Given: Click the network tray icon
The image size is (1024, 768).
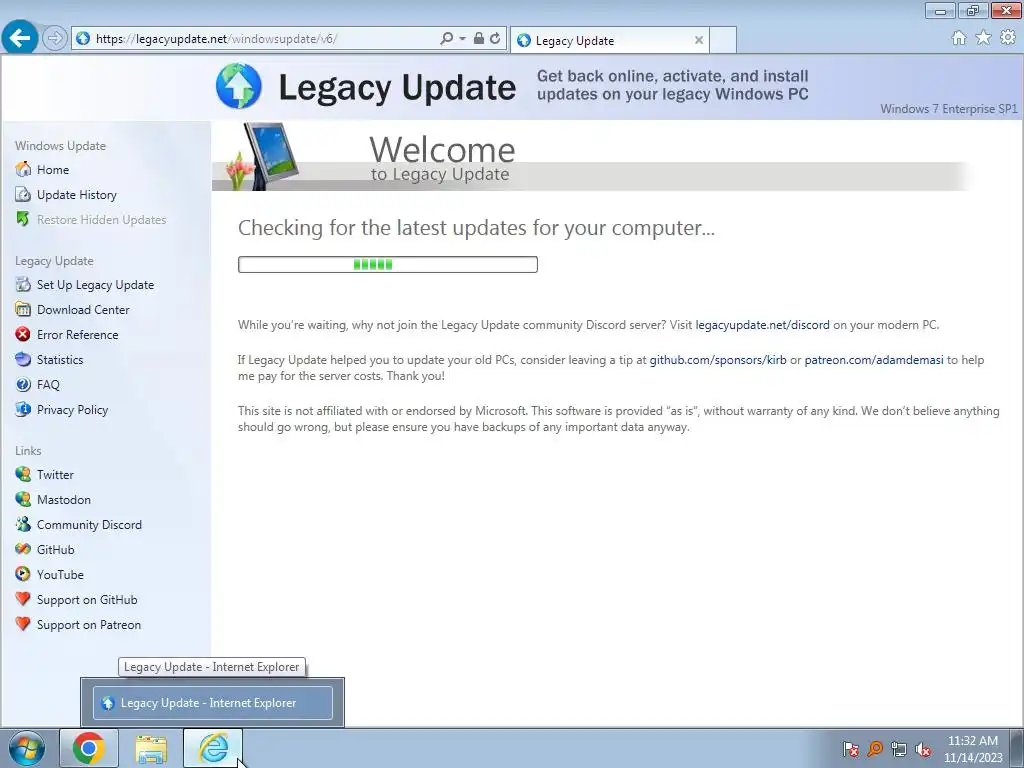Looking at the screenshot, I should 899,749.
